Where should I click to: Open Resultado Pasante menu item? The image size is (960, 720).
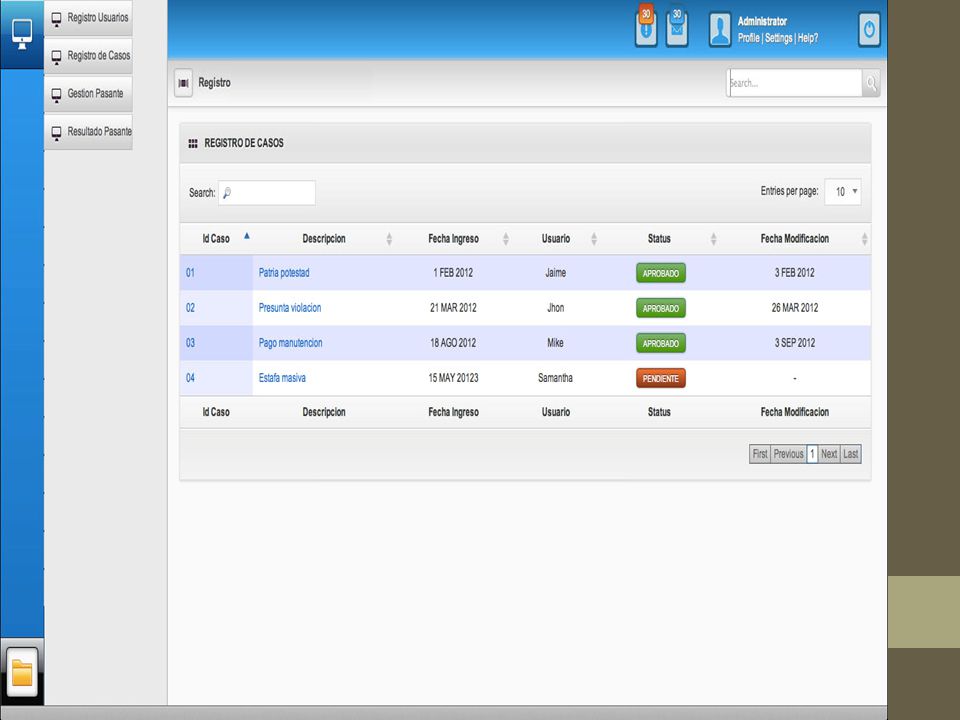[x=88, y=132]
